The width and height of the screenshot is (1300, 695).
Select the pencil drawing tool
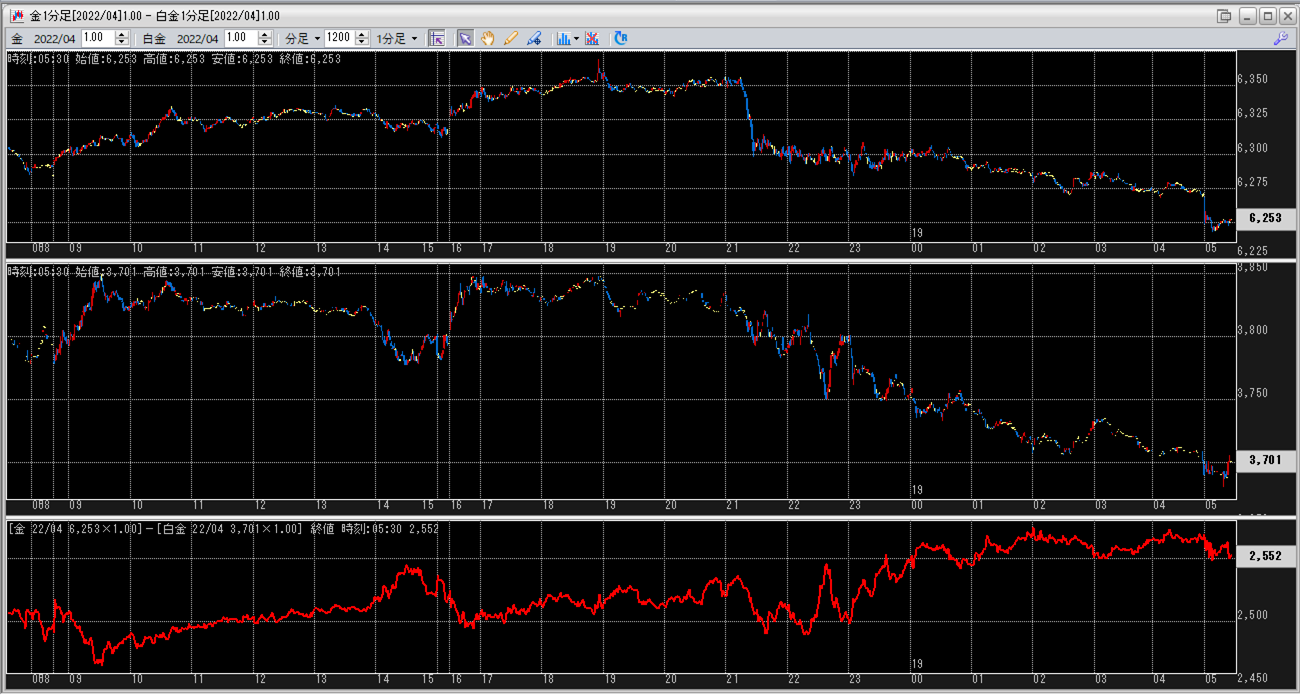pyautogui.click(x=511, y=38)
